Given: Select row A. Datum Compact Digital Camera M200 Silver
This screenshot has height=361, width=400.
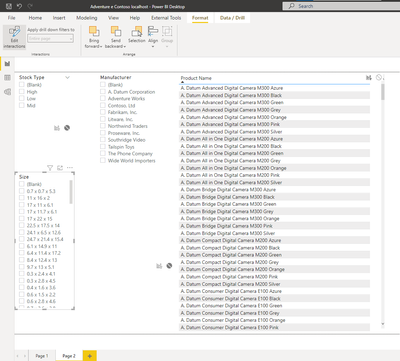Looking at the screenshot, I should click(274, 284).
